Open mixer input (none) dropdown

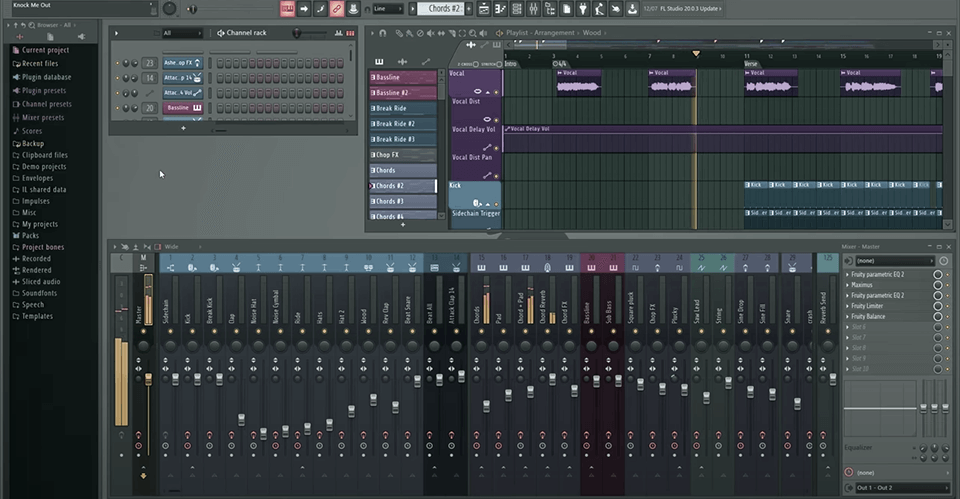click(894, 261)
